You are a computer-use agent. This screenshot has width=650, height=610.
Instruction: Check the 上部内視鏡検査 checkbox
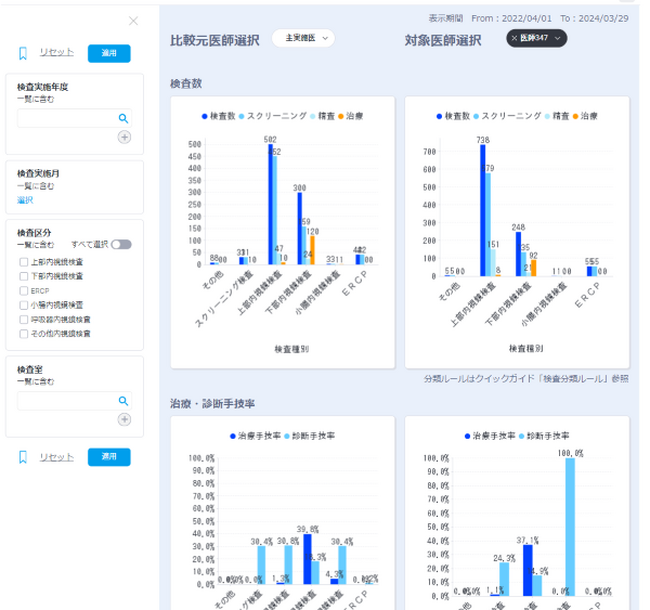(x=24, y=262)
